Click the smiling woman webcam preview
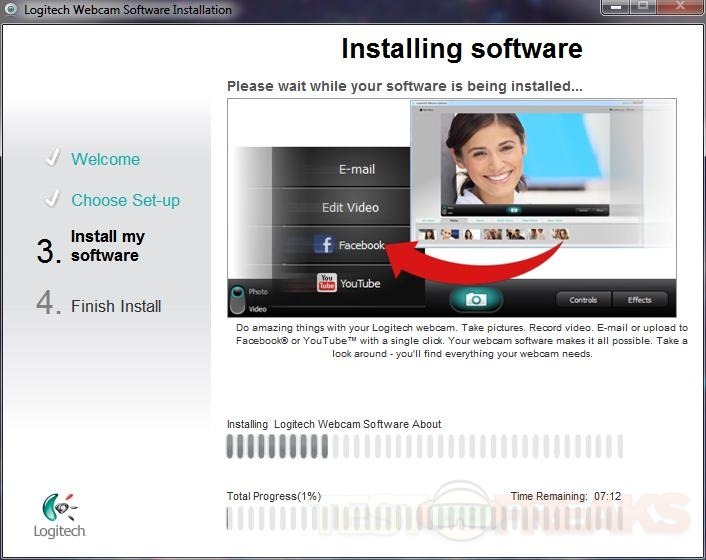 pos(508,158)
